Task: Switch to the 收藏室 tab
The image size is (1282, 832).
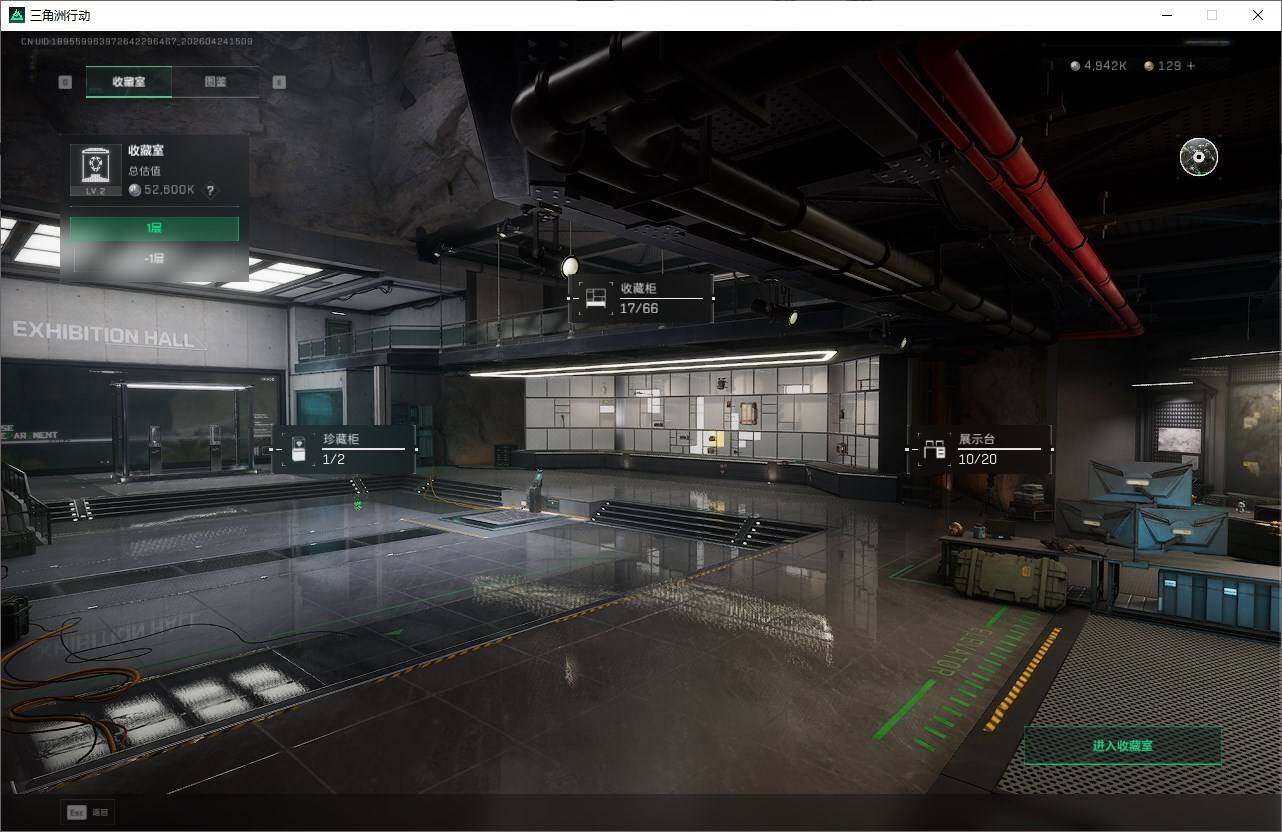Action: point(129,82)
